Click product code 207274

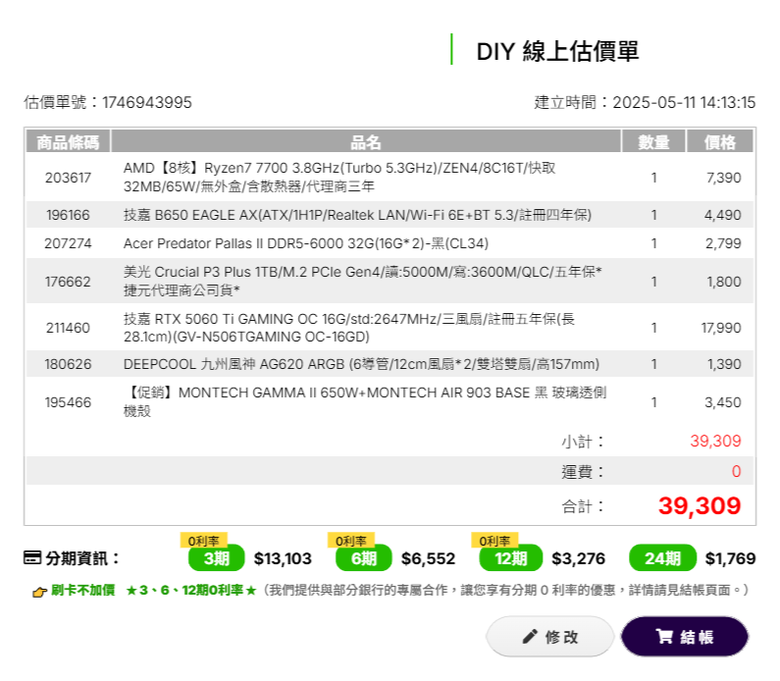[68, 243]
